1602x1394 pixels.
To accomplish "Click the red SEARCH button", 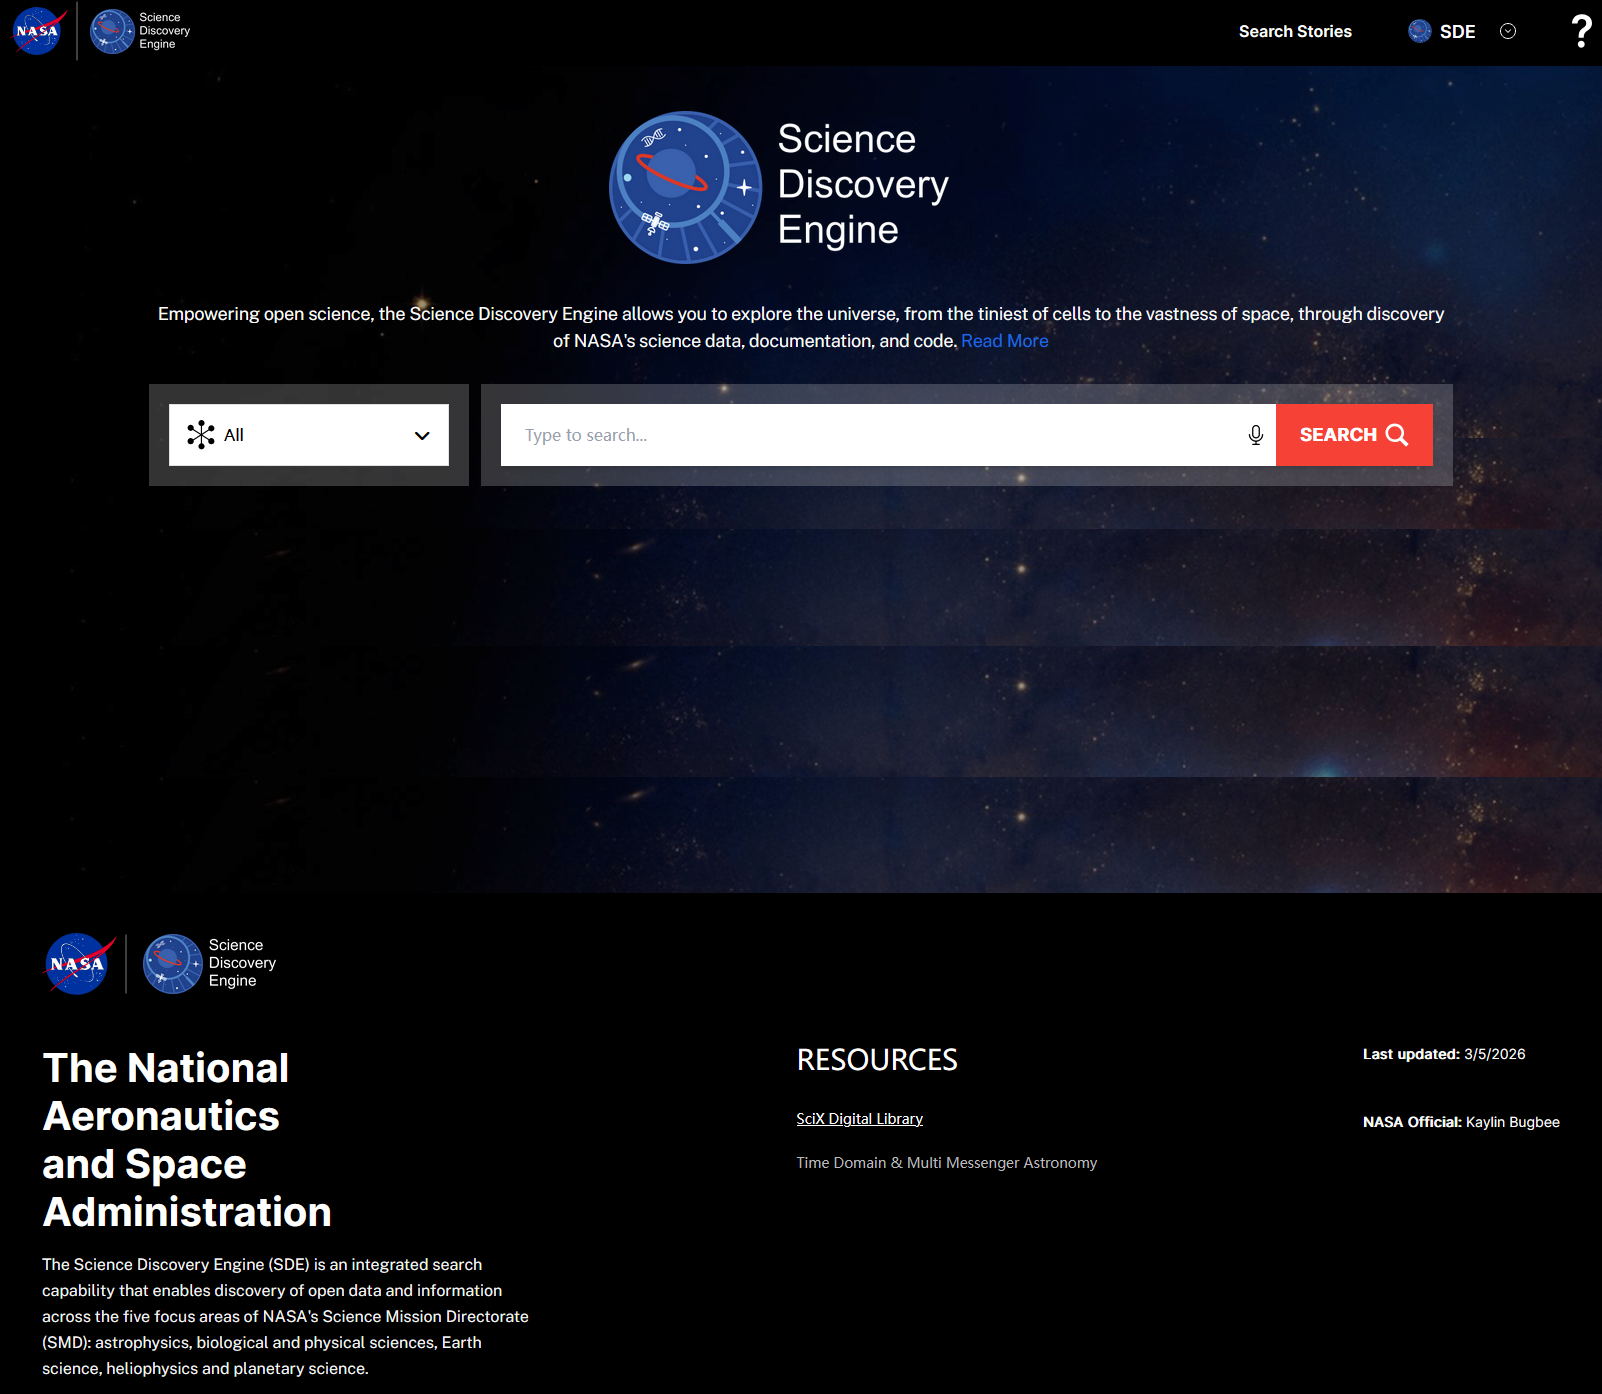I will 1354,435.
